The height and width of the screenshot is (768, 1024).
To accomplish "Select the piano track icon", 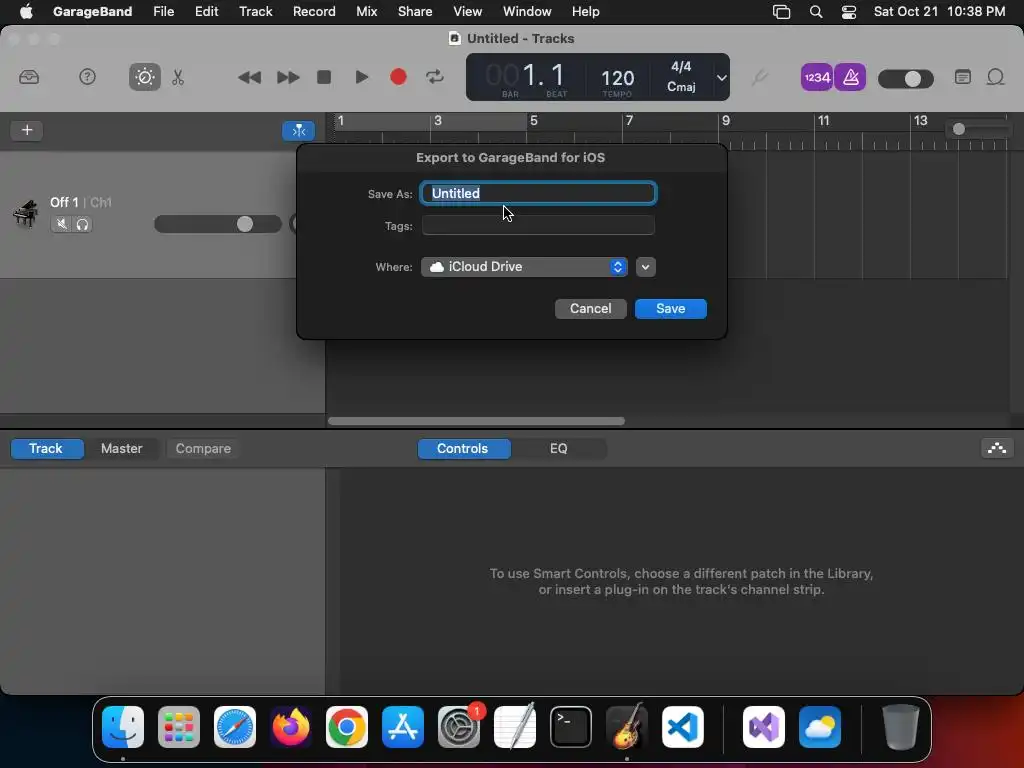I will coord(25,214).
